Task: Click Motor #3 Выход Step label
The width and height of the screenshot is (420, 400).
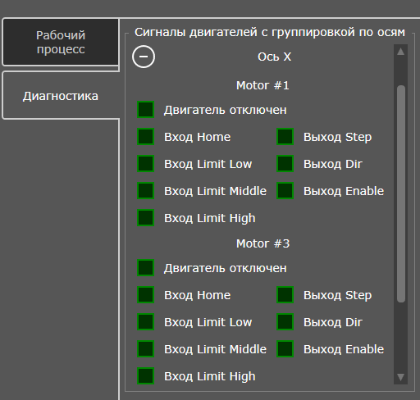Action: click(x=337, y=295)
